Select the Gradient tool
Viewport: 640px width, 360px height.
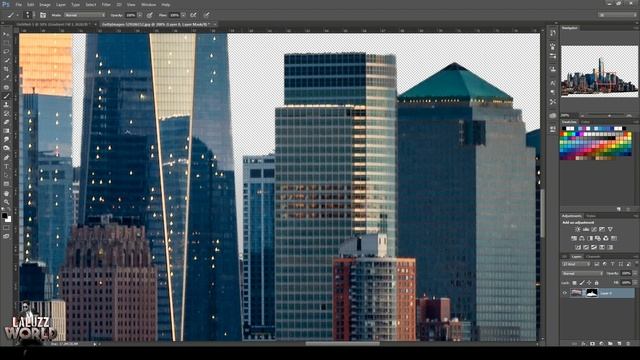6,131
